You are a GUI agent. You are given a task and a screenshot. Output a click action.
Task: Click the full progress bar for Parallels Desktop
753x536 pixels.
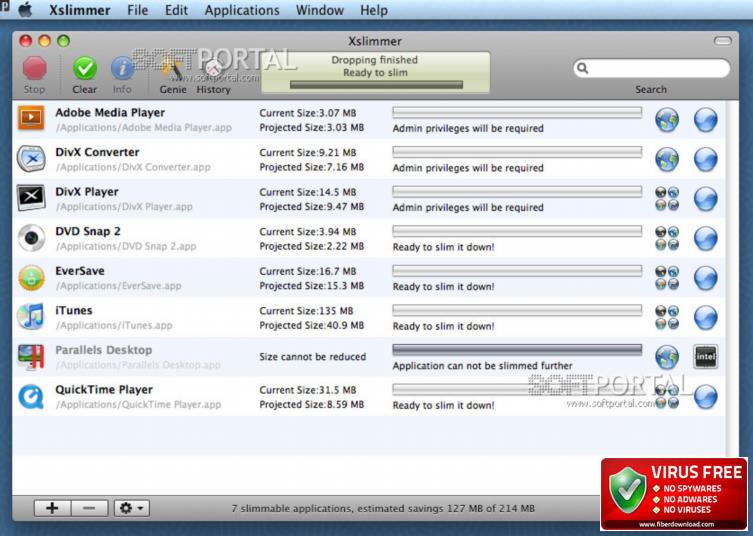pos(517,350)
